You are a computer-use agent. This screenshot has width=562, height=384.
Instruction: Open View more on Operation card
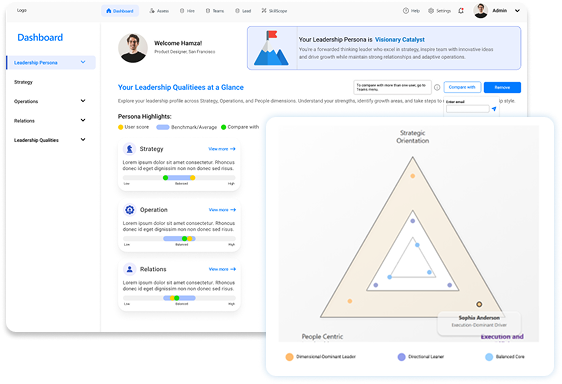pyautogui.click(x=222, y=210)
